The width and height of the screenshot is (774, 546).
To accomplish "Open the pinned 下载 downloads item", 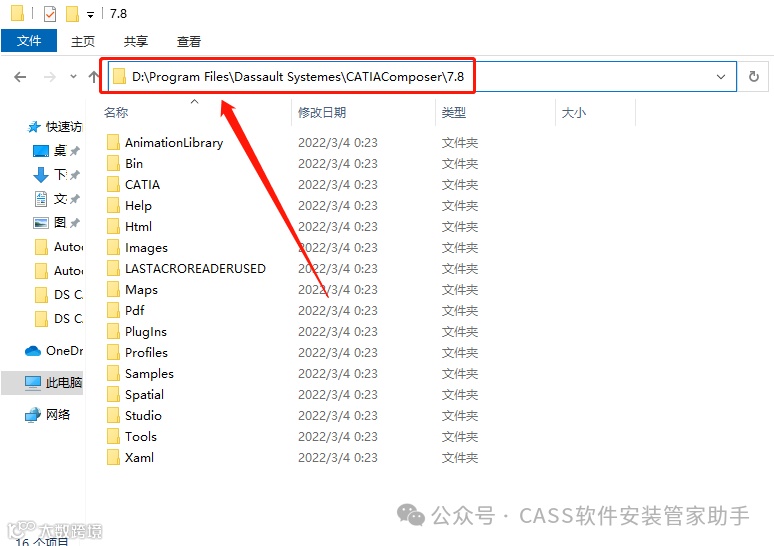I will (x=56, y=174).
